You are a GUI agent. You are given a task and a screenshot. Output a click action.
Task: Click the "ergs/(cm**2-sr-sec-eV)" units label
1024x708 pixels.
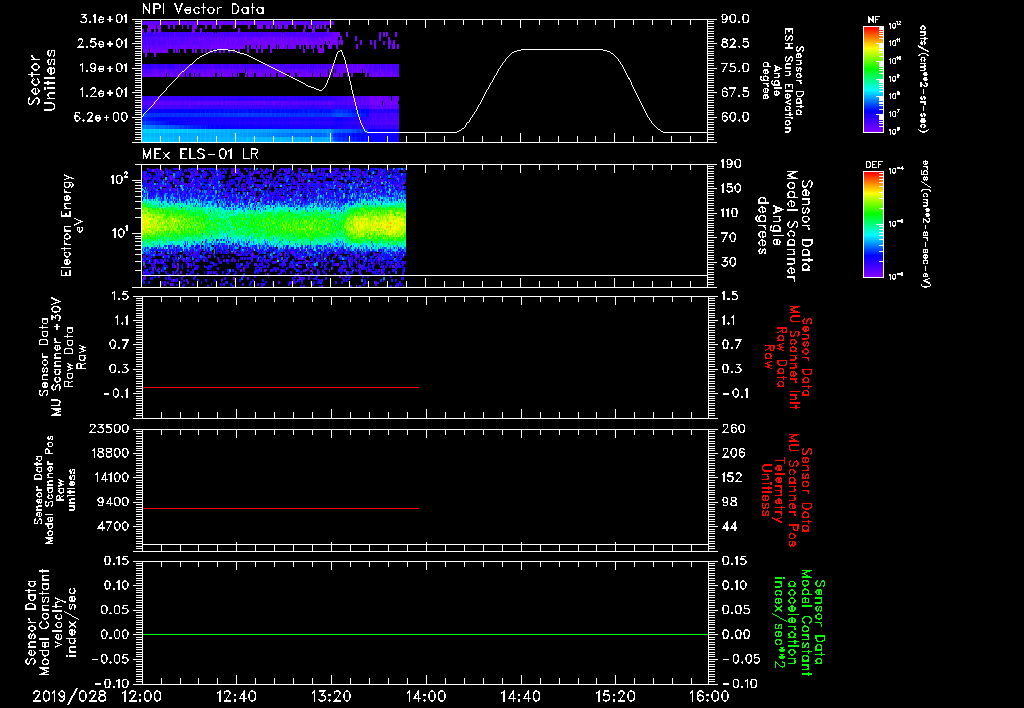[925, 224]
